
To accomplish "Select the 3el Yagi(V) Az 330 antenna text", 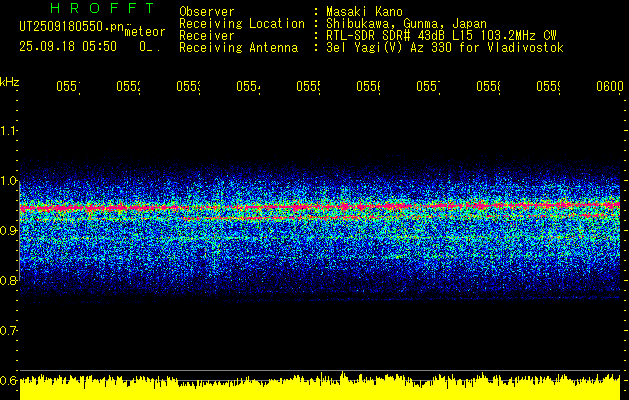I will pos(445,48).
